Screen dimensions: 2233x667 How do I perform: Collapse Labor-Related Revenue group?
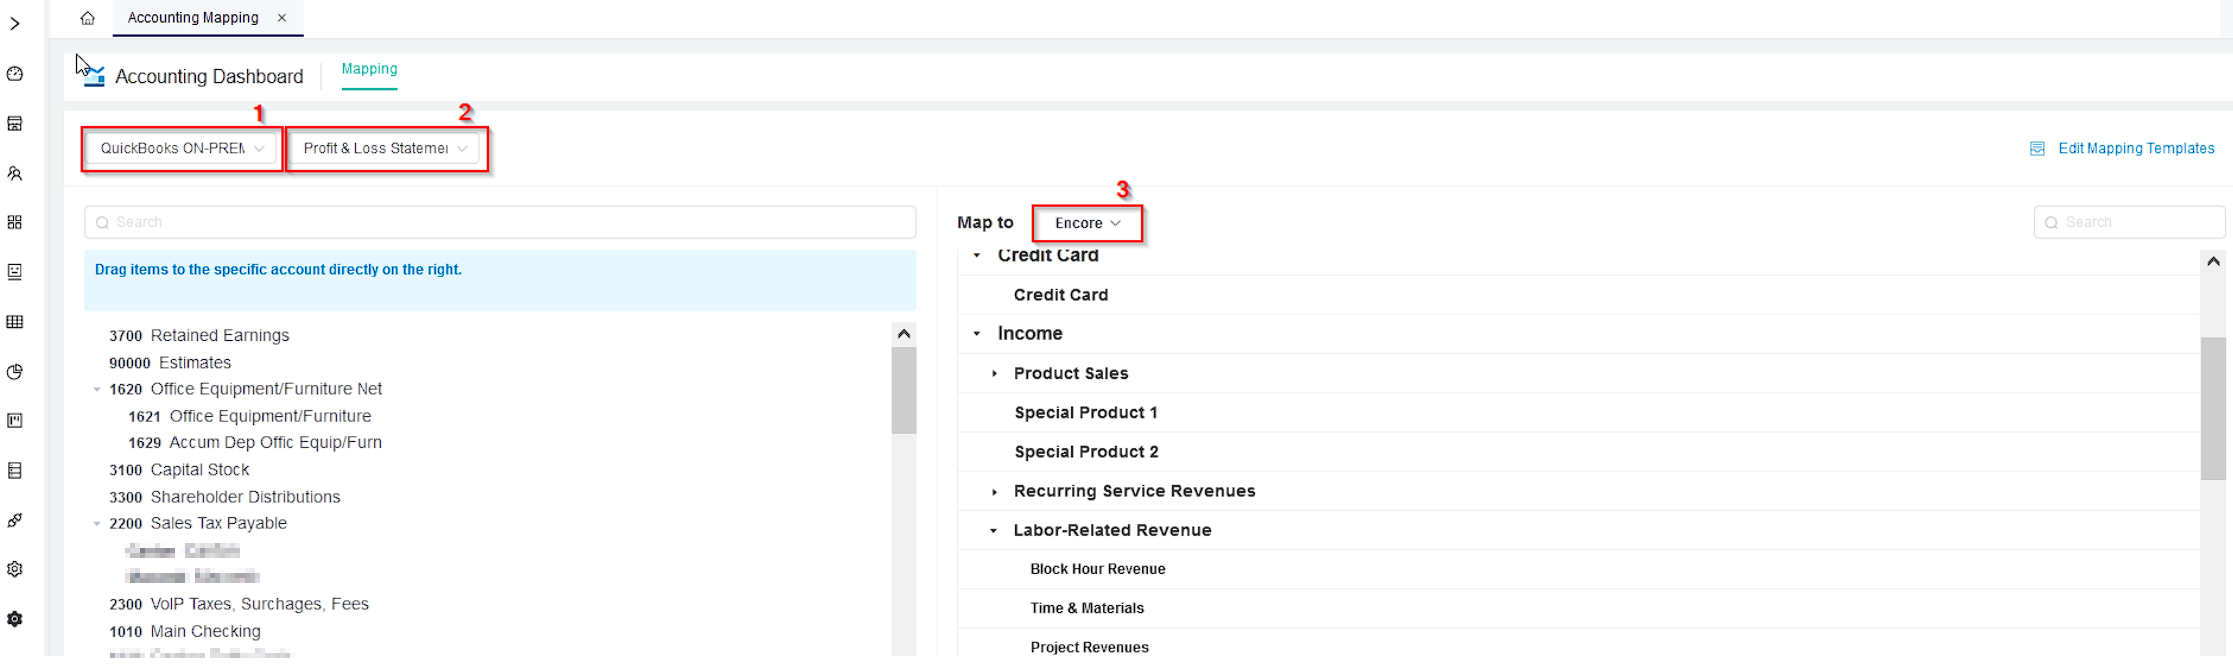pos(993,531)
